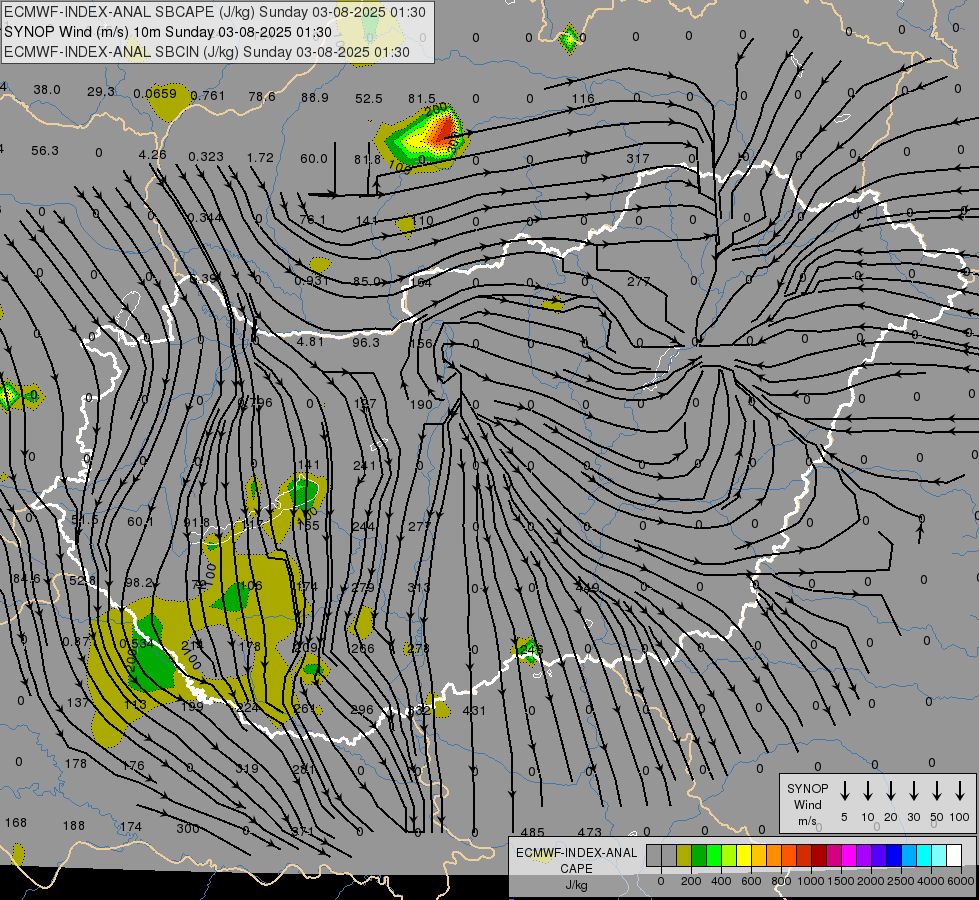This screenshot has width=979, height=900.
Task: Click the map value 449
Action: pyautogui.click(x=587, y=588)
